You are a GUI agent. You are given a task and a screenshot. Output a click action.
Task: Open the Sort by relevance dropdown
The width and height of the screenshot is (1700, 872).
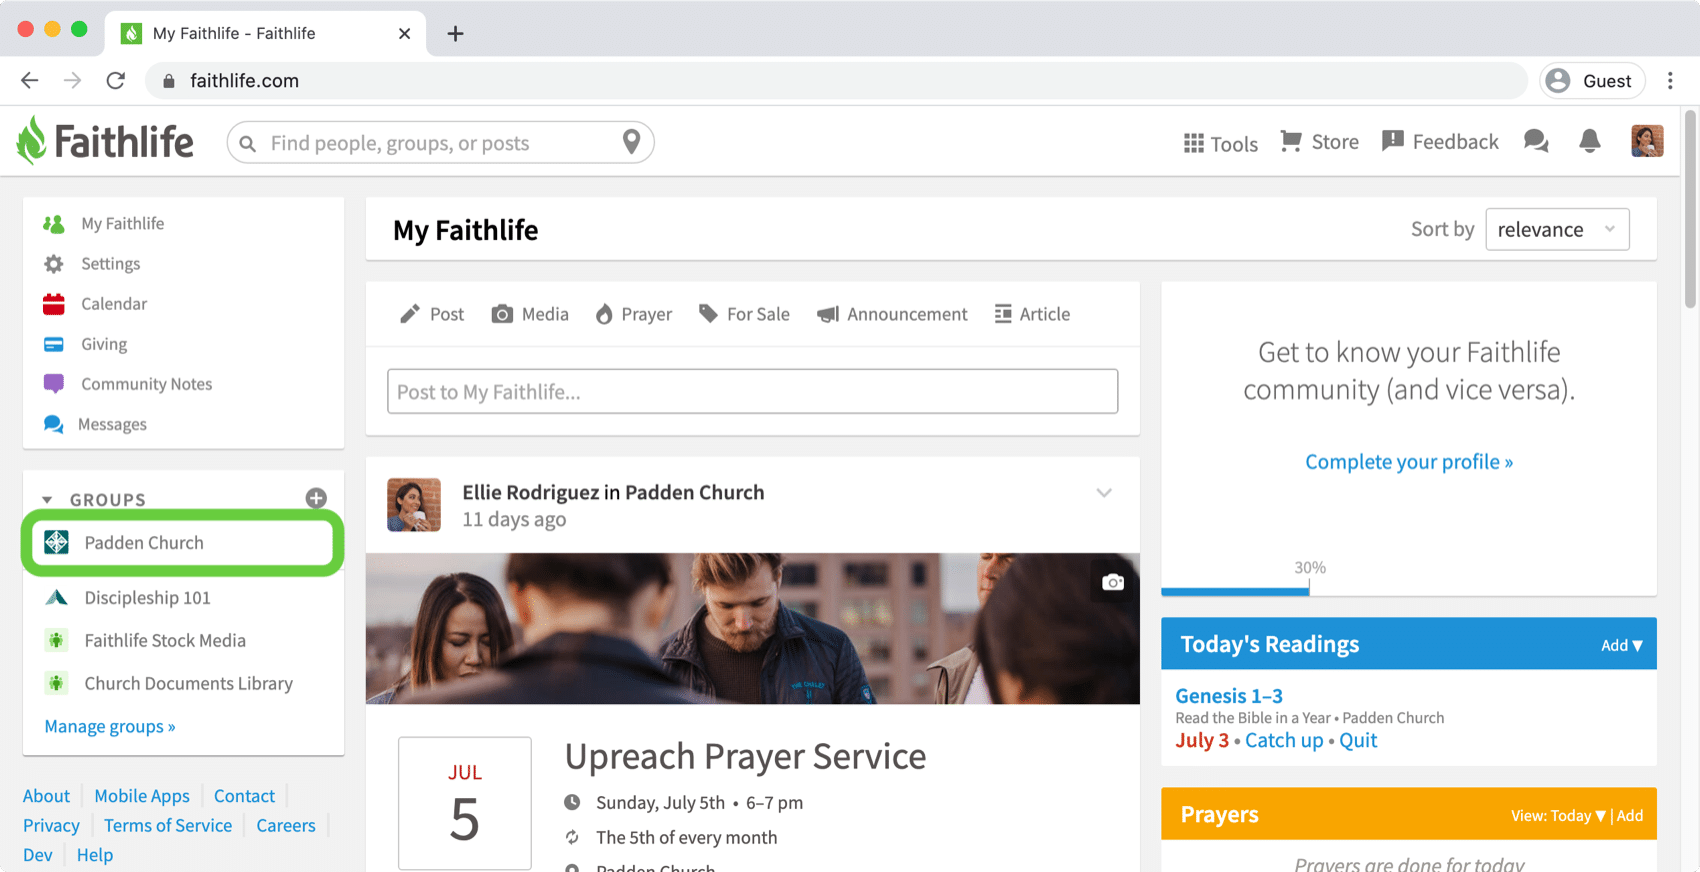(1557, 229)
